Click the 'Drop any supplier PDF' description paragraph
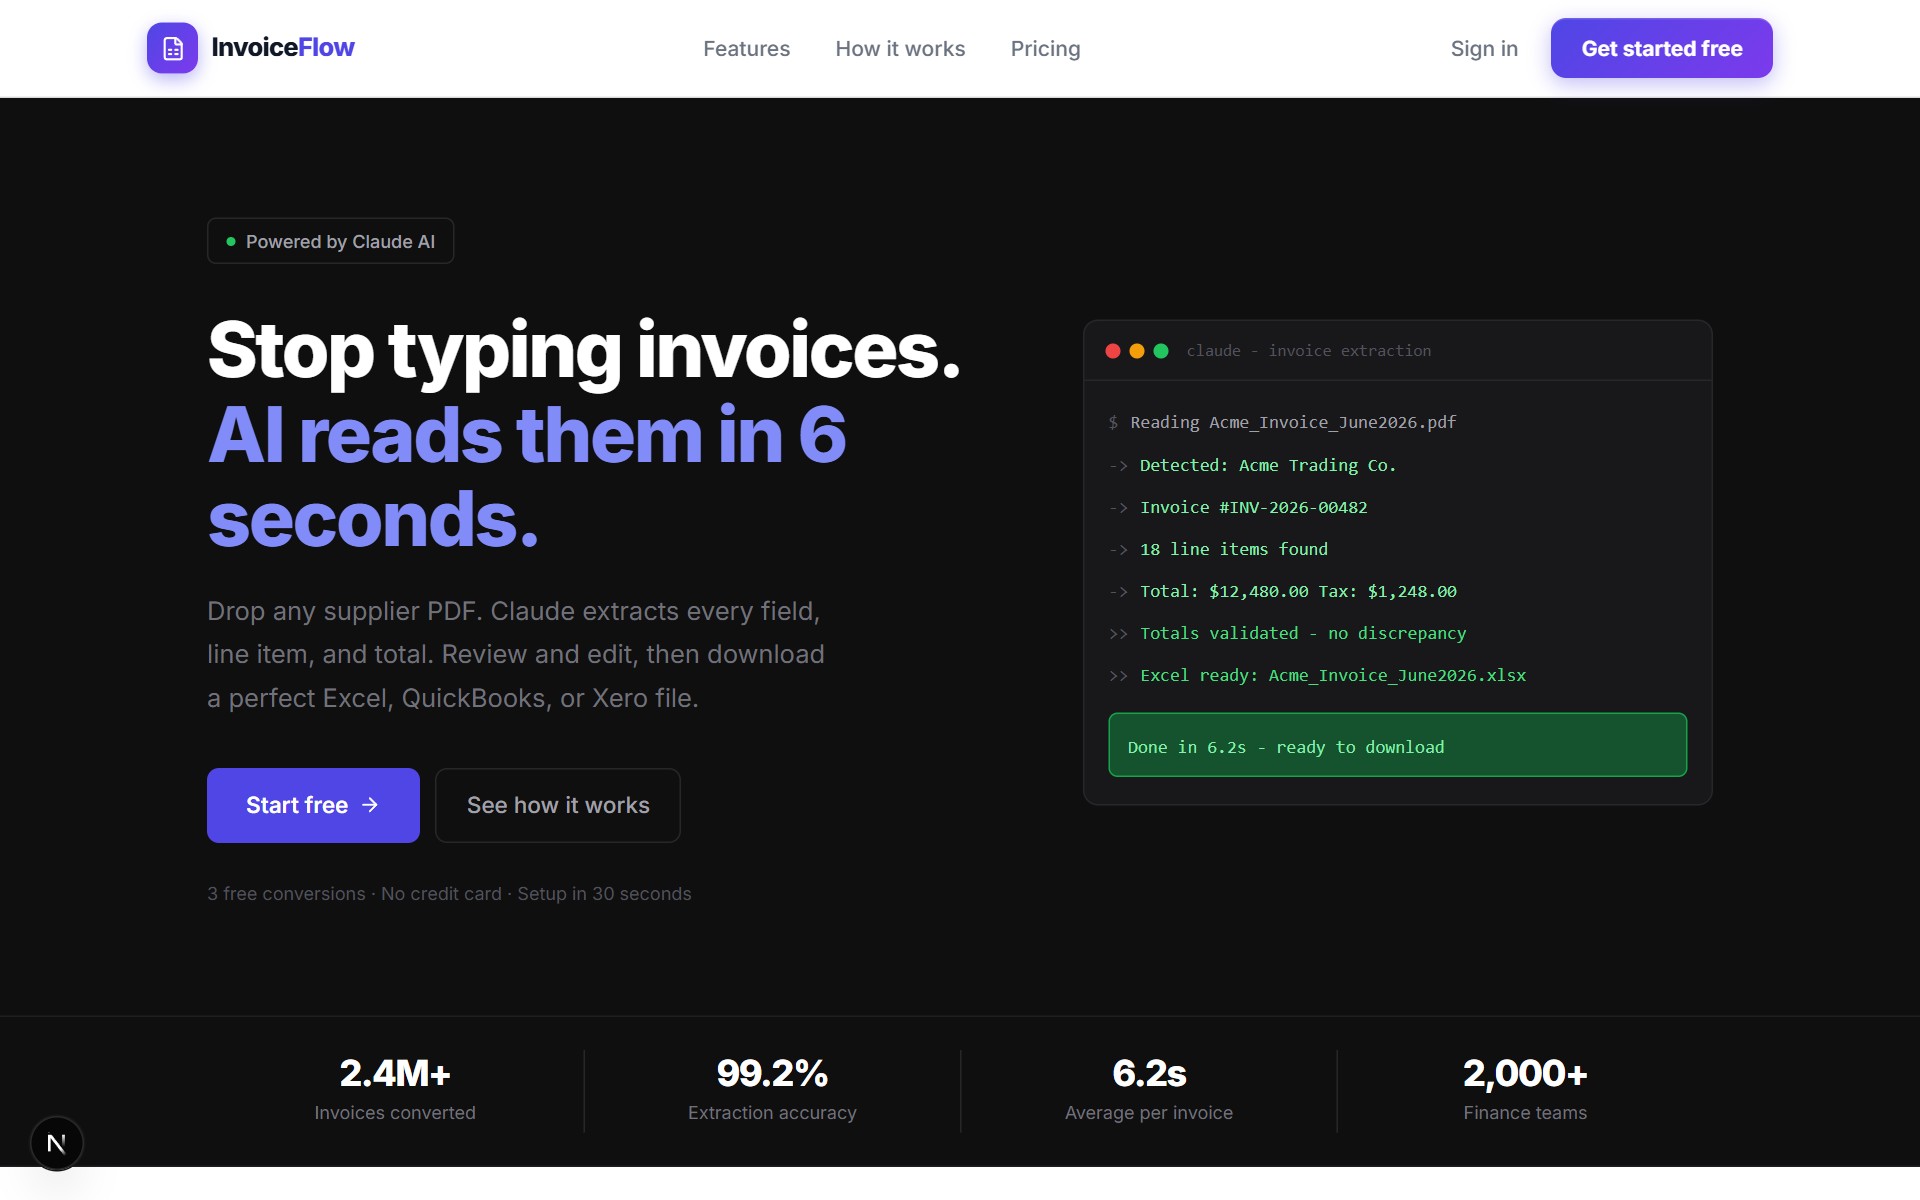Screen dimensions: 1920x1200 click(x=516, y=654)
